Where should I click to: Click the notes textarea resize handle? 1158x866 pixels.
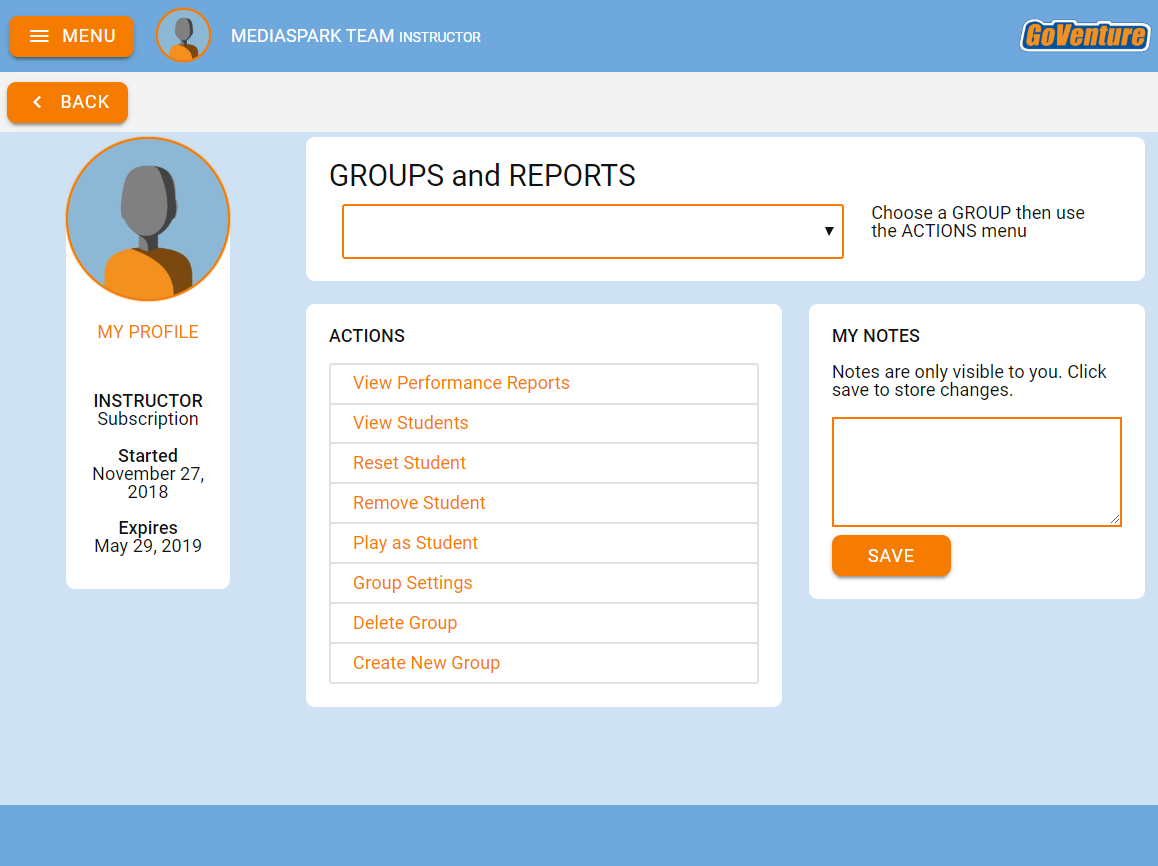click(x=1114, y=519)
